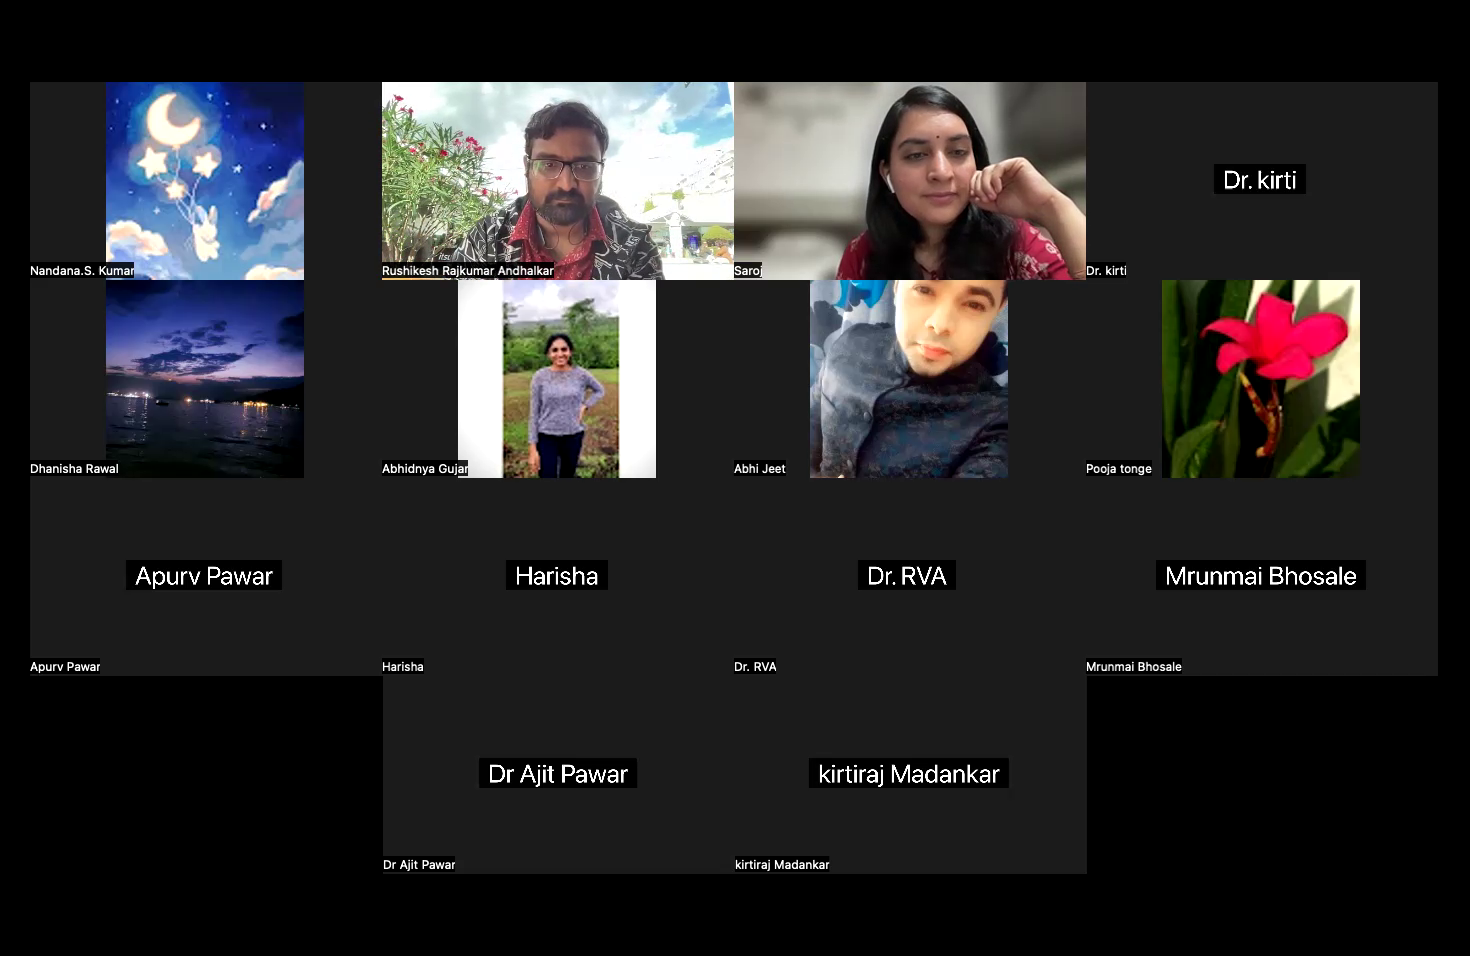The height and width of the screenshot is (956, 1470).
Task: Click the large Dr Ajit Pawar name placeholder
Action: (558, 774)
